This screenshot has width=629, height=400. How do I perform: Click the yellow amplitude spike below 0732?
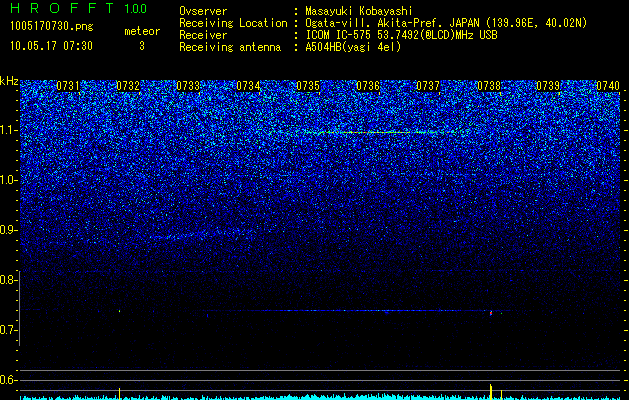pyautogui.click(x=120, y=394)
